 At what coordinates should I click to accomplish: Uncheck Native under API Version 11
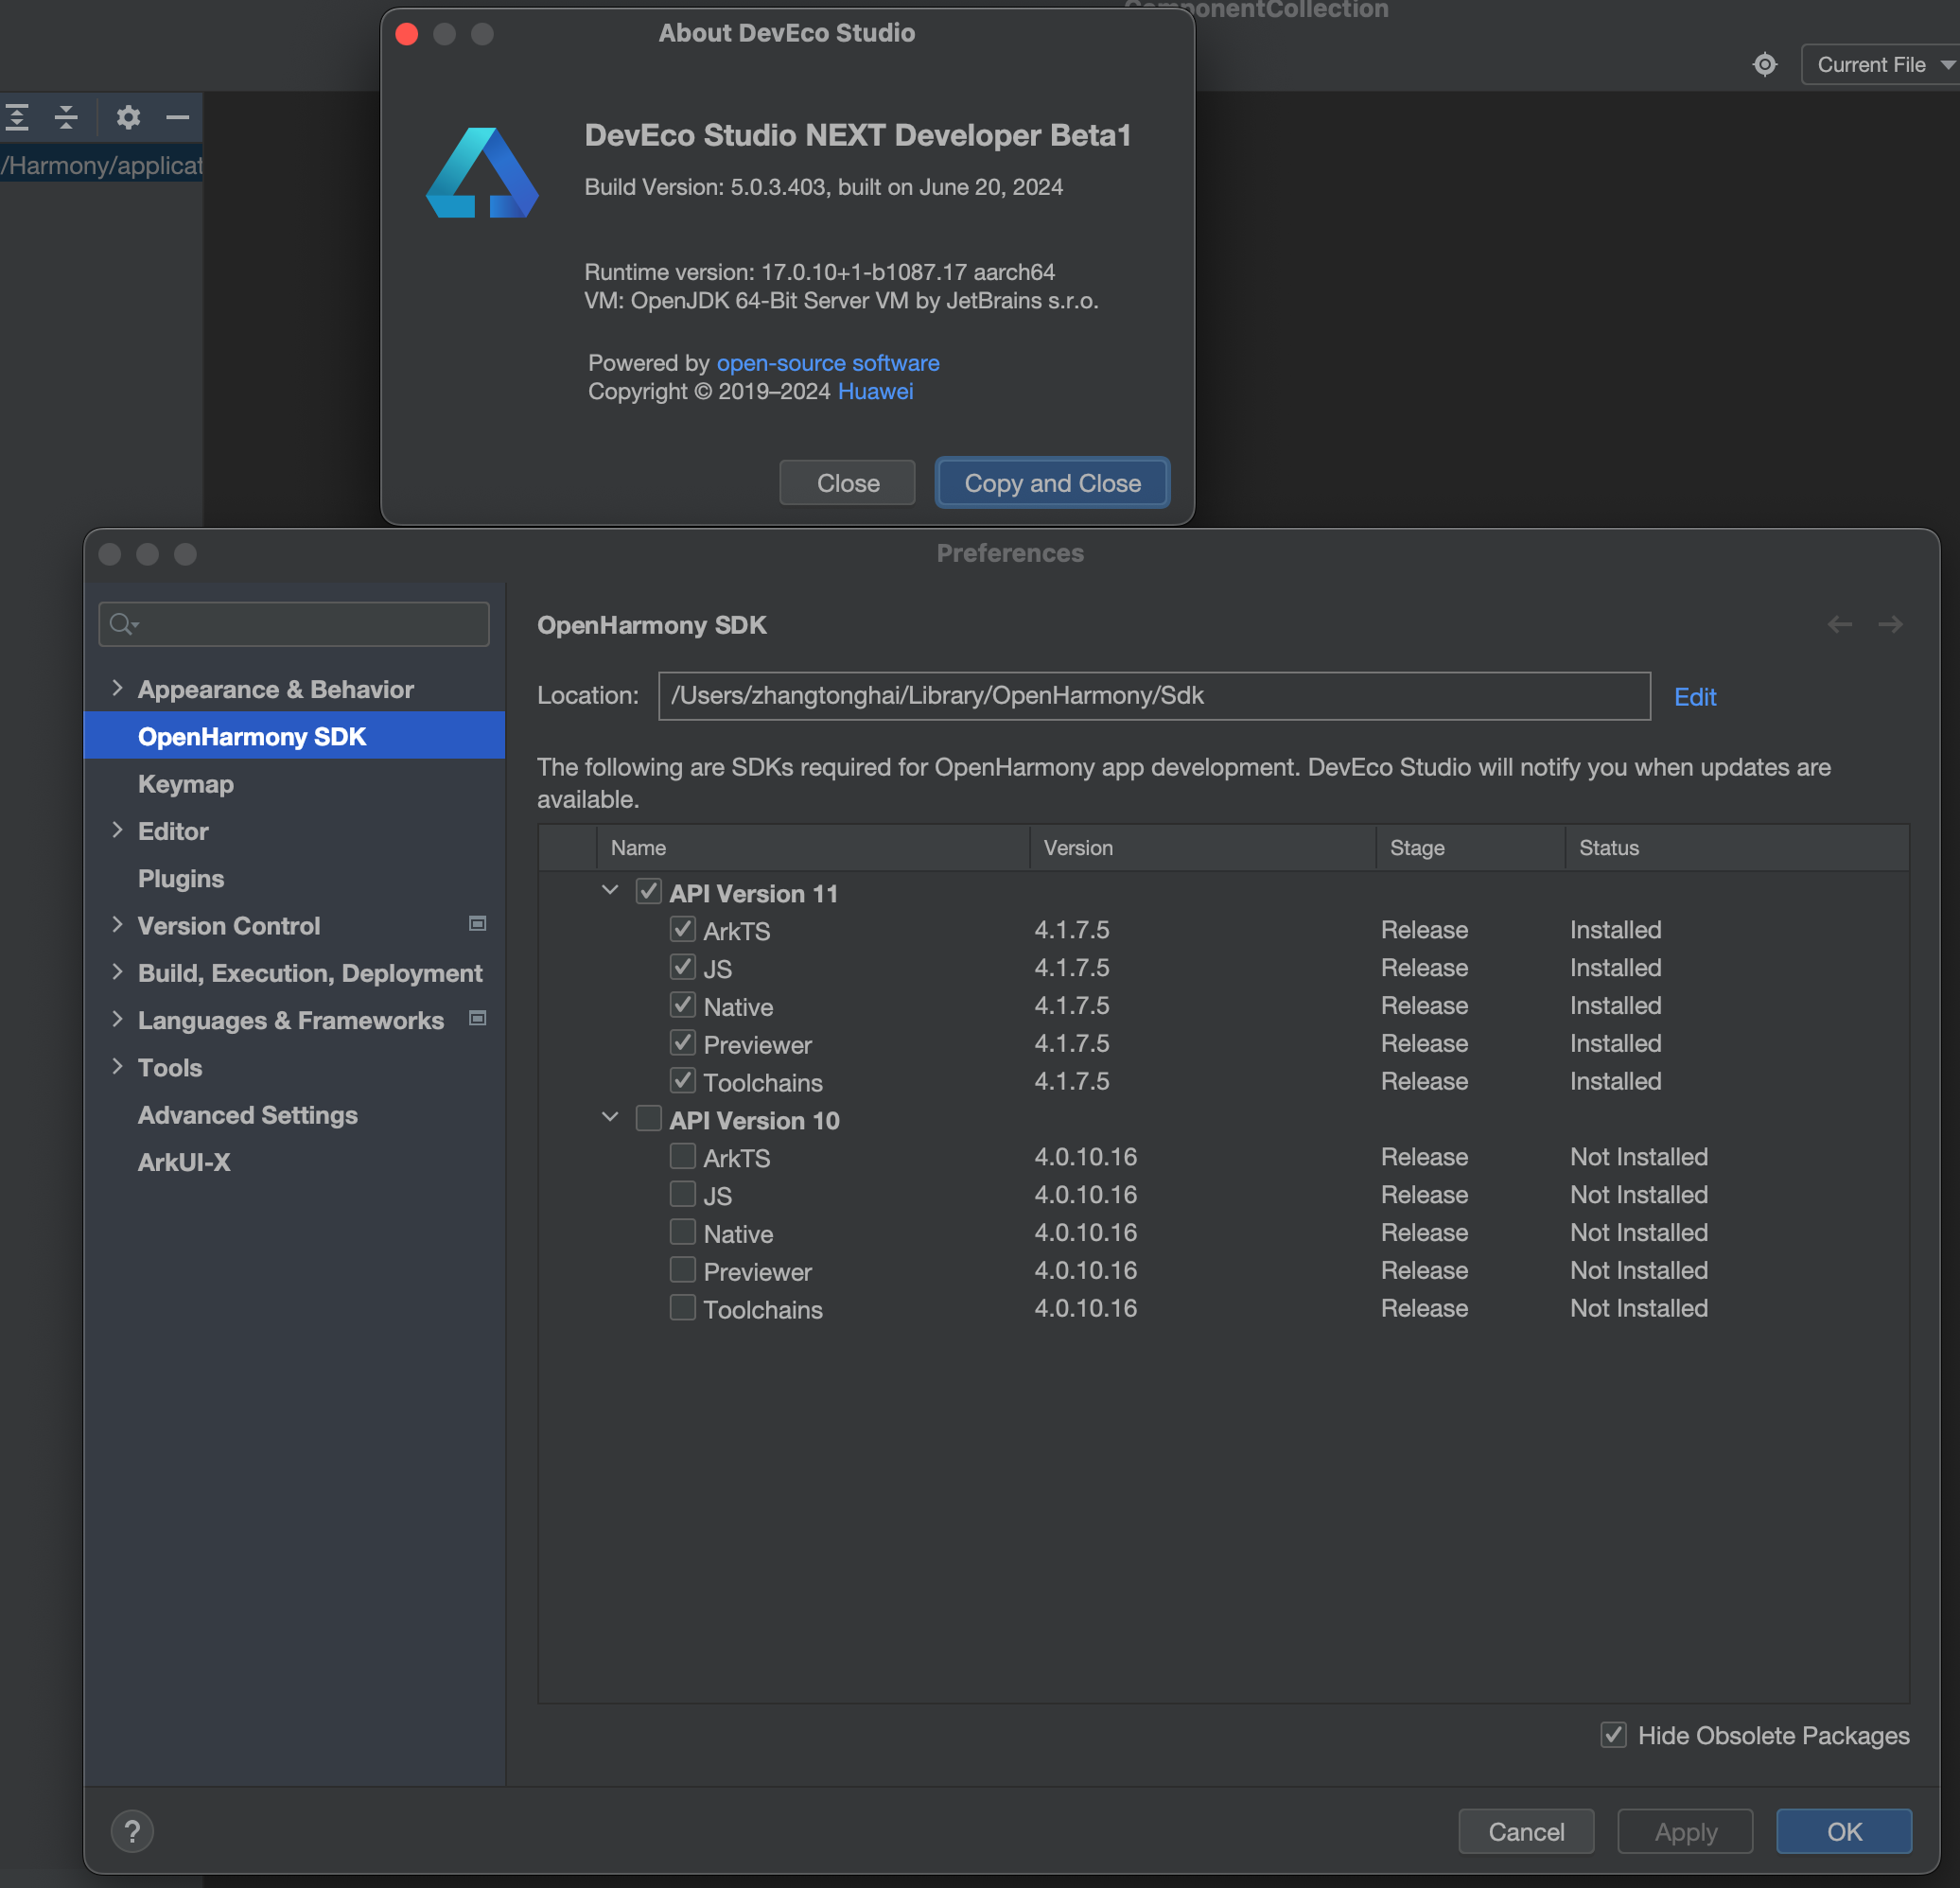[682, 1004]
